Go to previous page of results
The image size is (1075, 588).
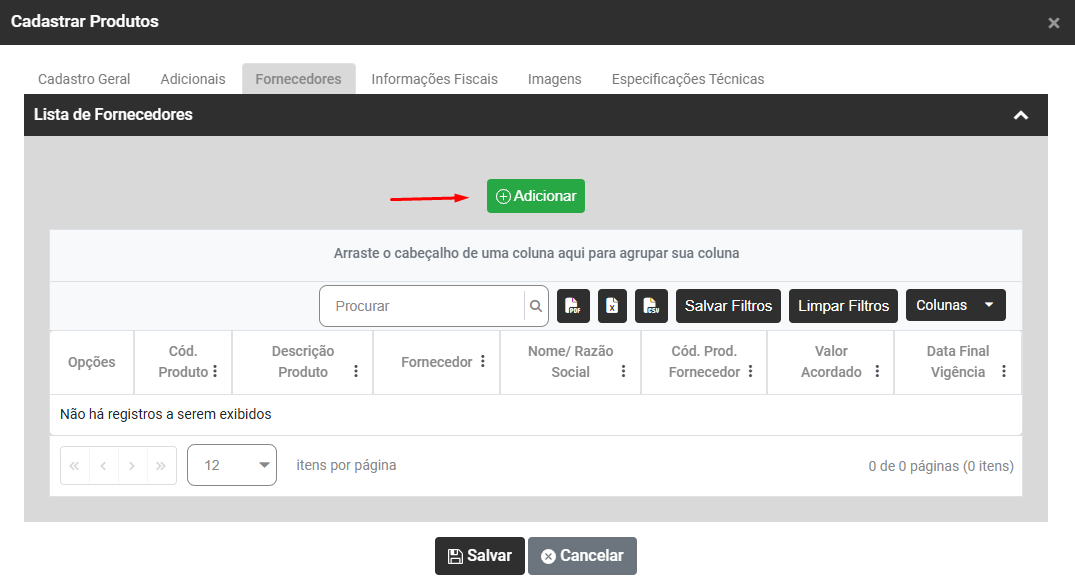(x=104, y=466)
